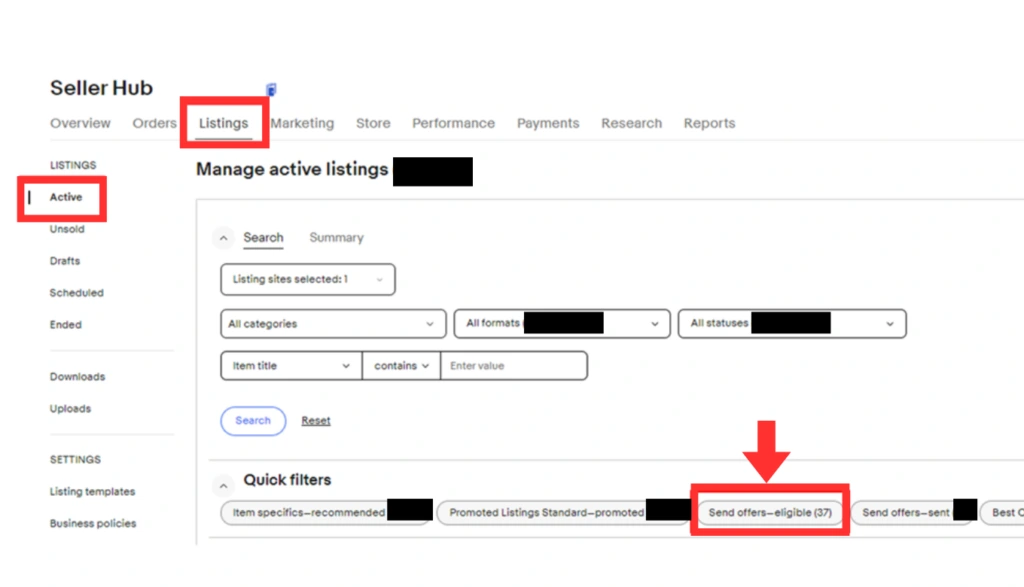Focus the Enter value text field
This screenshot has width=1024, height=587.
(x=514, y=366)
